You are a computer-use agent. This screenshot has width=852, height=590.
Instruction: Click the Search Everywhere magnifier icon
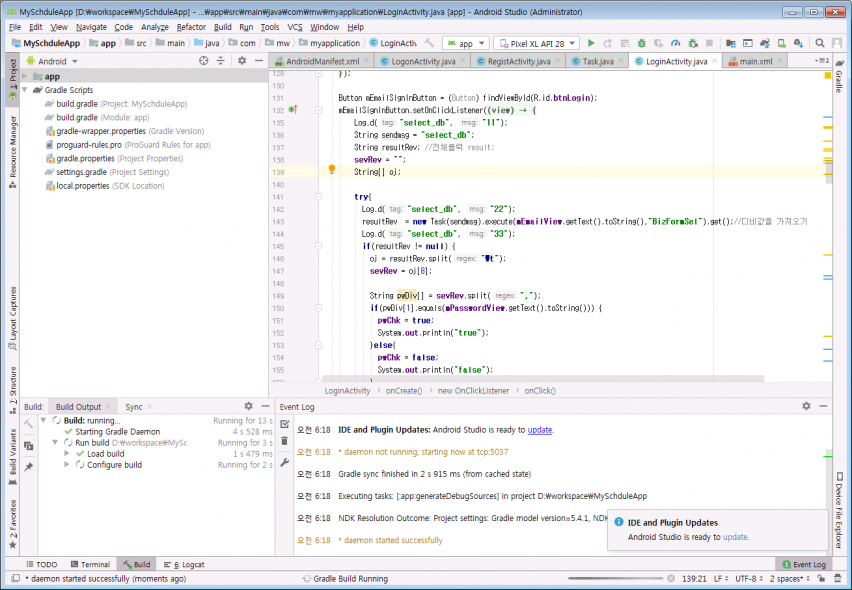tap(820, 43)
